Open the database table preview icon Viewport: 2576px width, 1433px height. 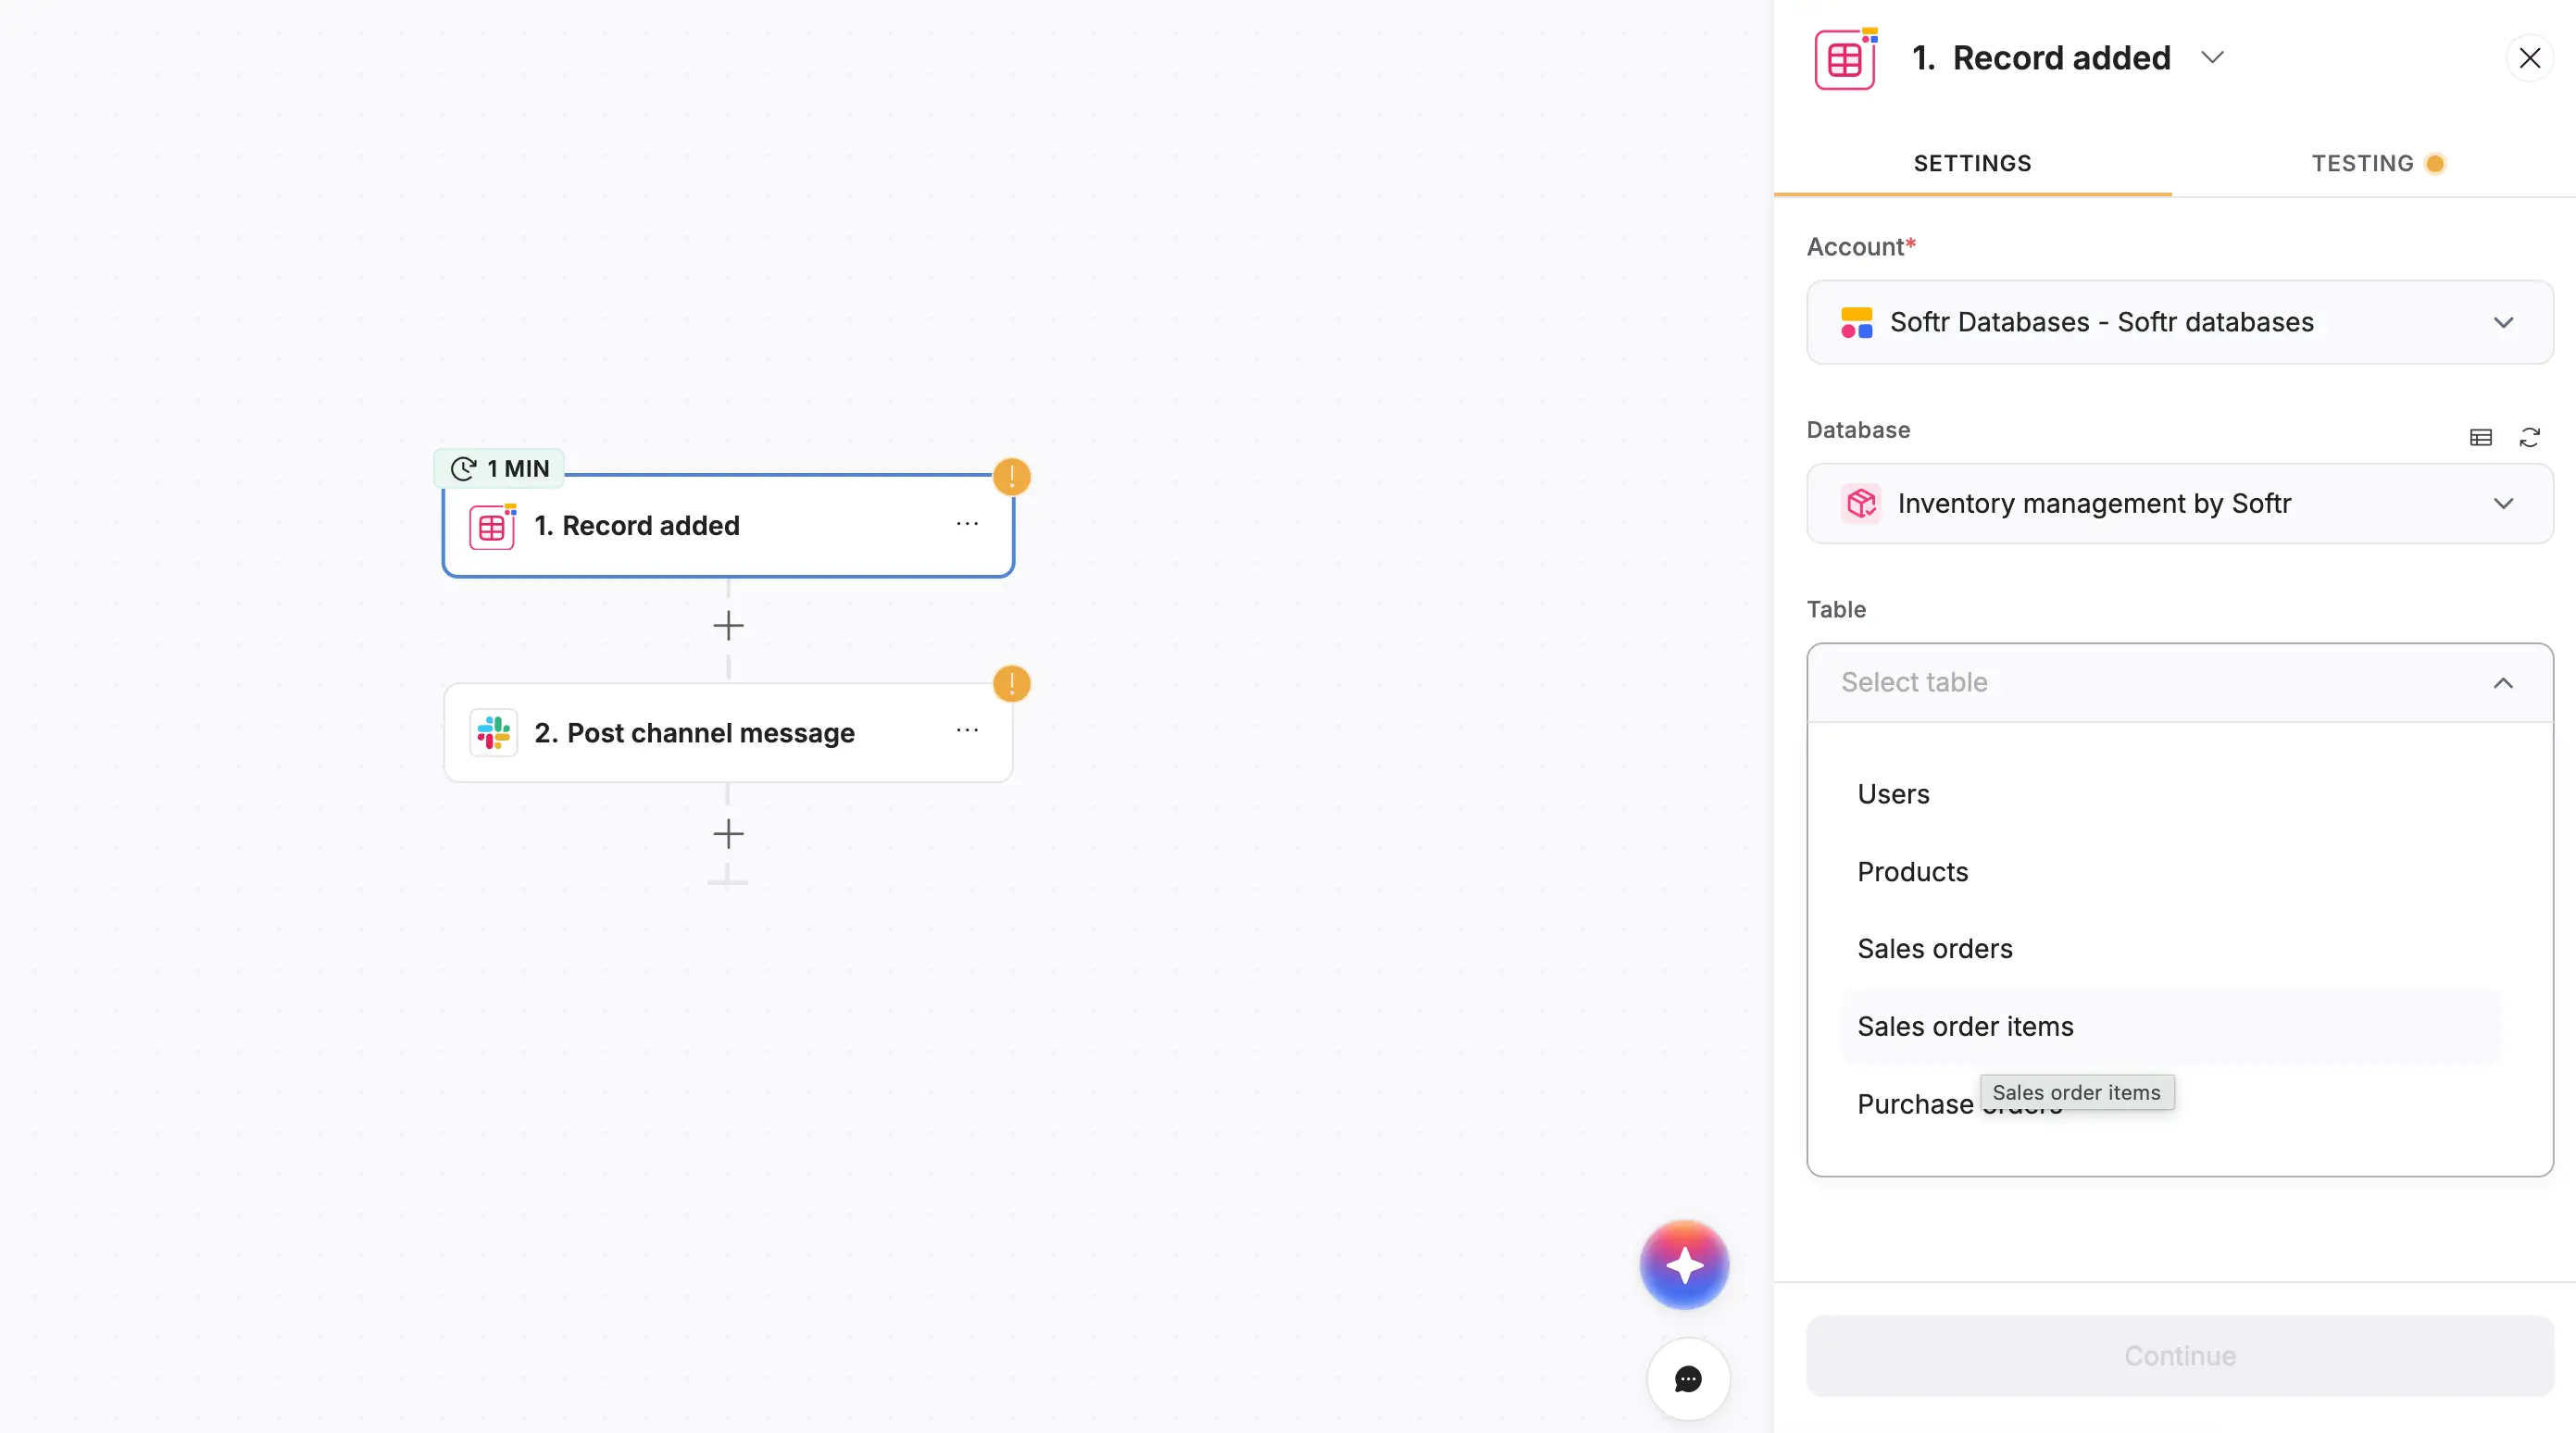(x=2481, y=438)
